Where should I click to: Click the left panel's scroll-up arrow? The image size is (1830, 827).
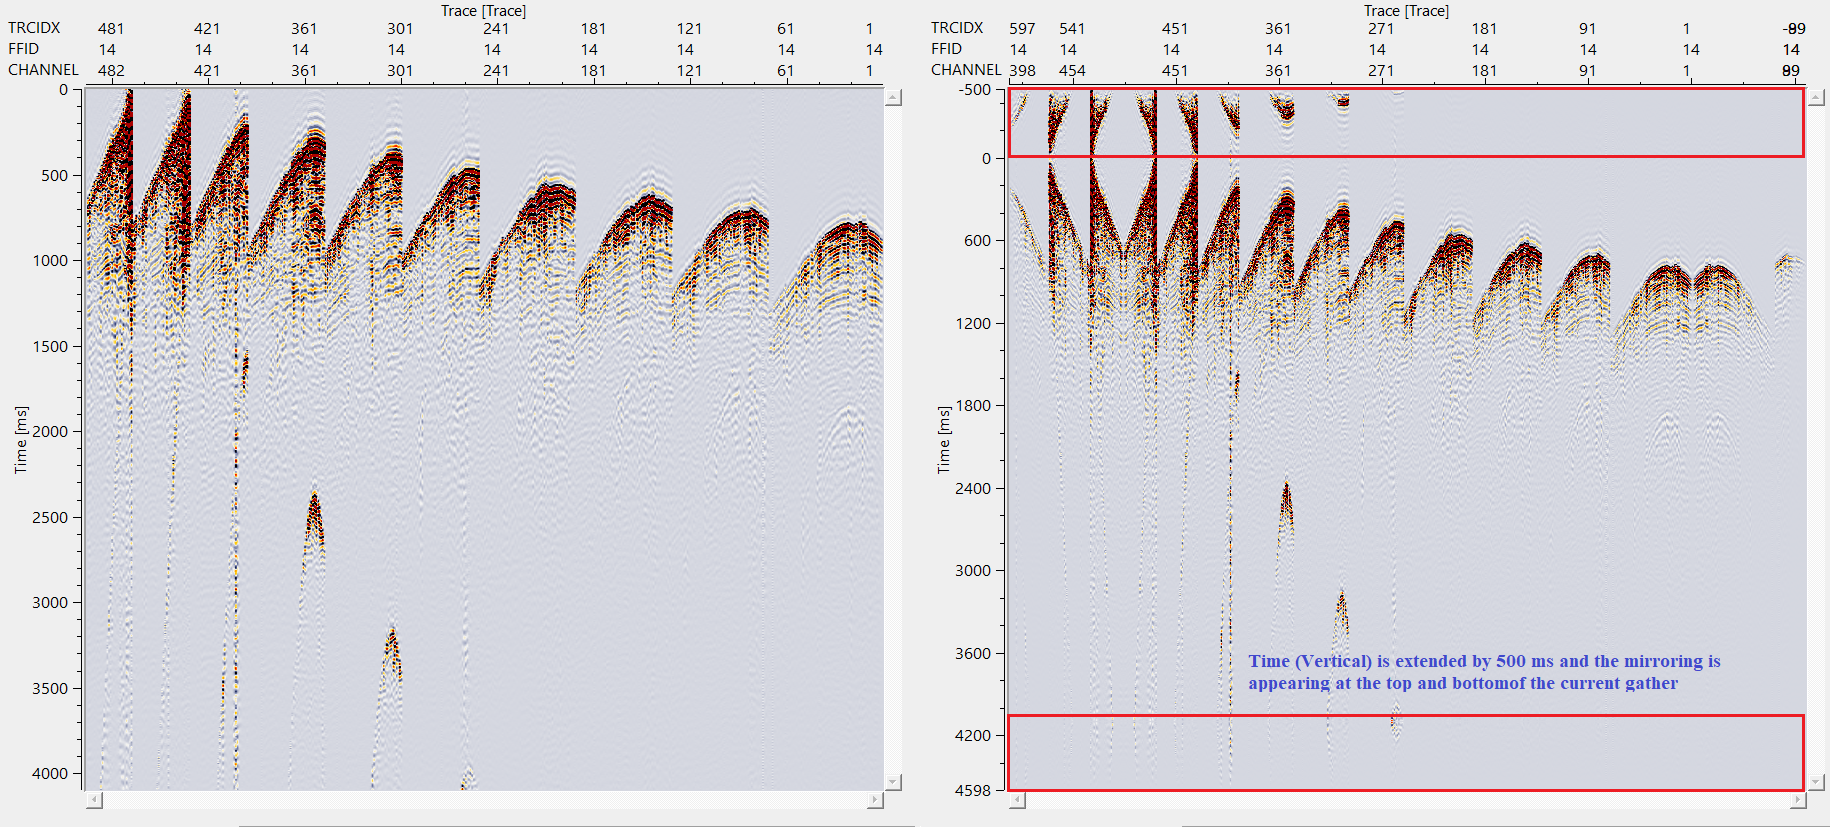(x=893, y=98)
